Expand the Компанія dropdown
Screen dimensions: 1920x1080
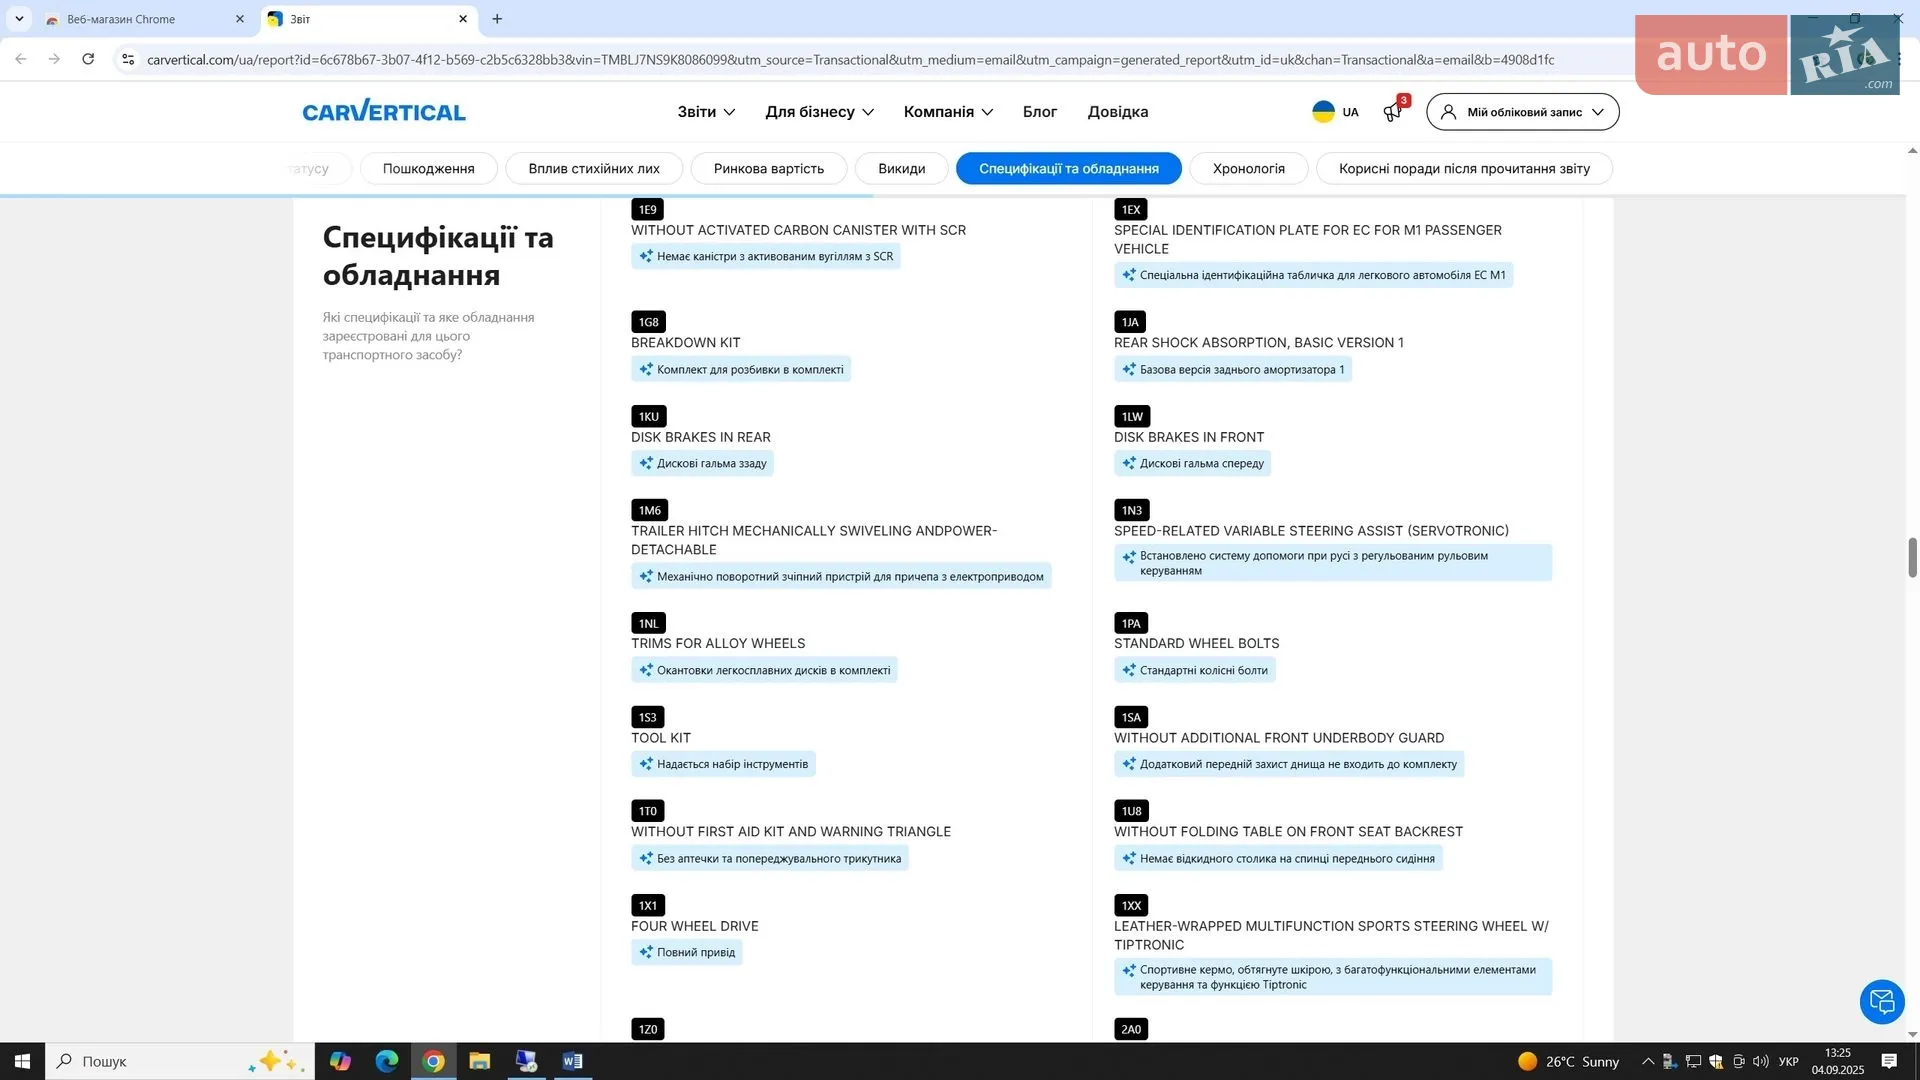point(948,112)
